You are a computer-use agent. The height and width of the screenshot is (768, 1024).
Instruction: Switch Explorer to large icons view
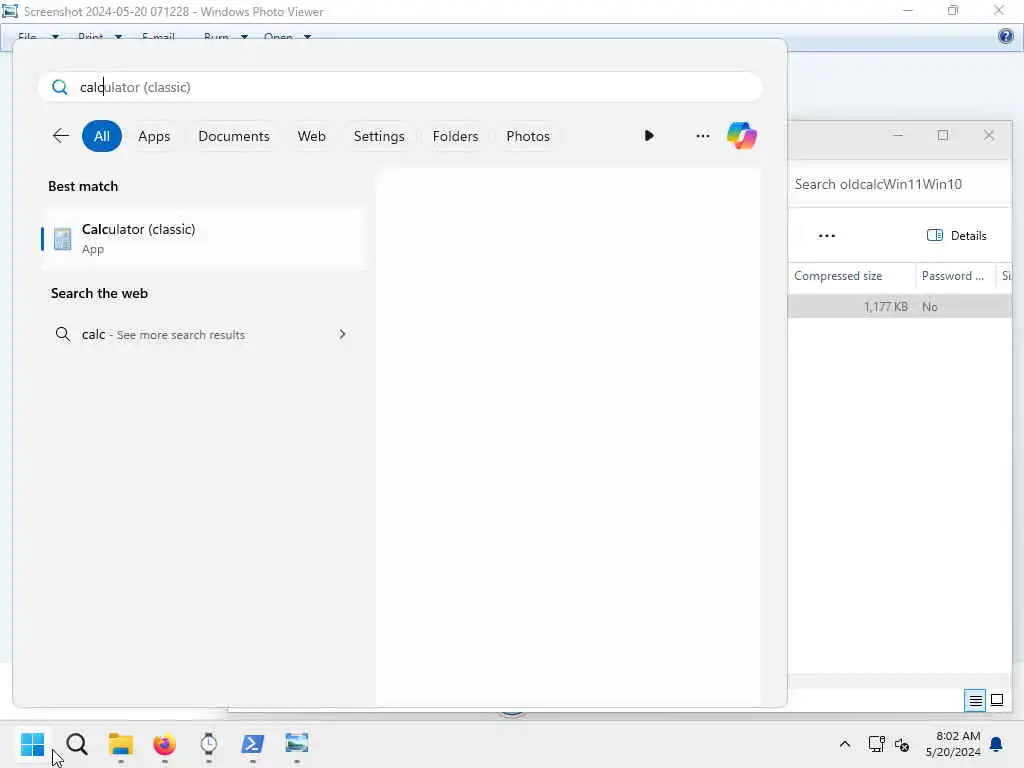[997, 700]
